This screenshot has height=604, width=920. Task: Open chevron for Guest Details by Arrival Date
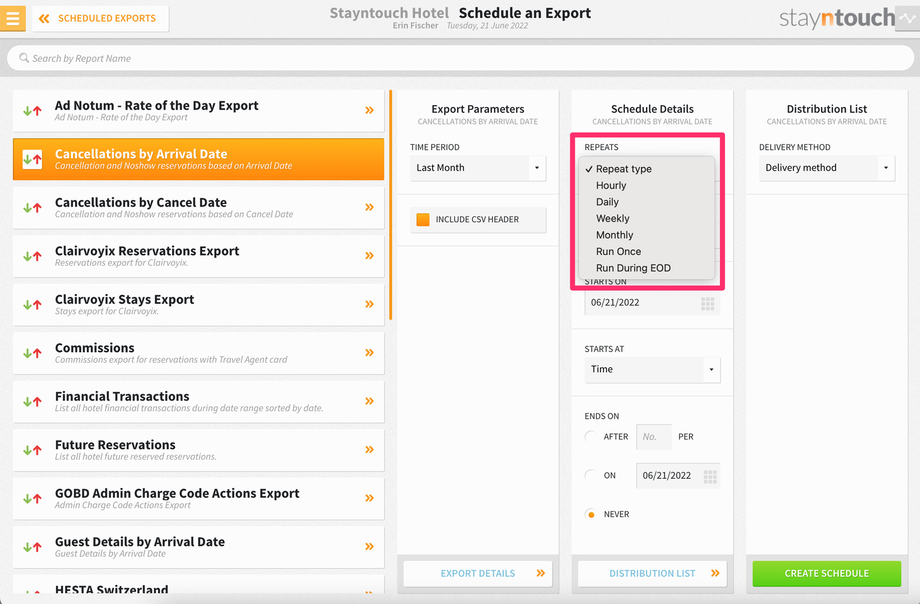pos(369,546)
